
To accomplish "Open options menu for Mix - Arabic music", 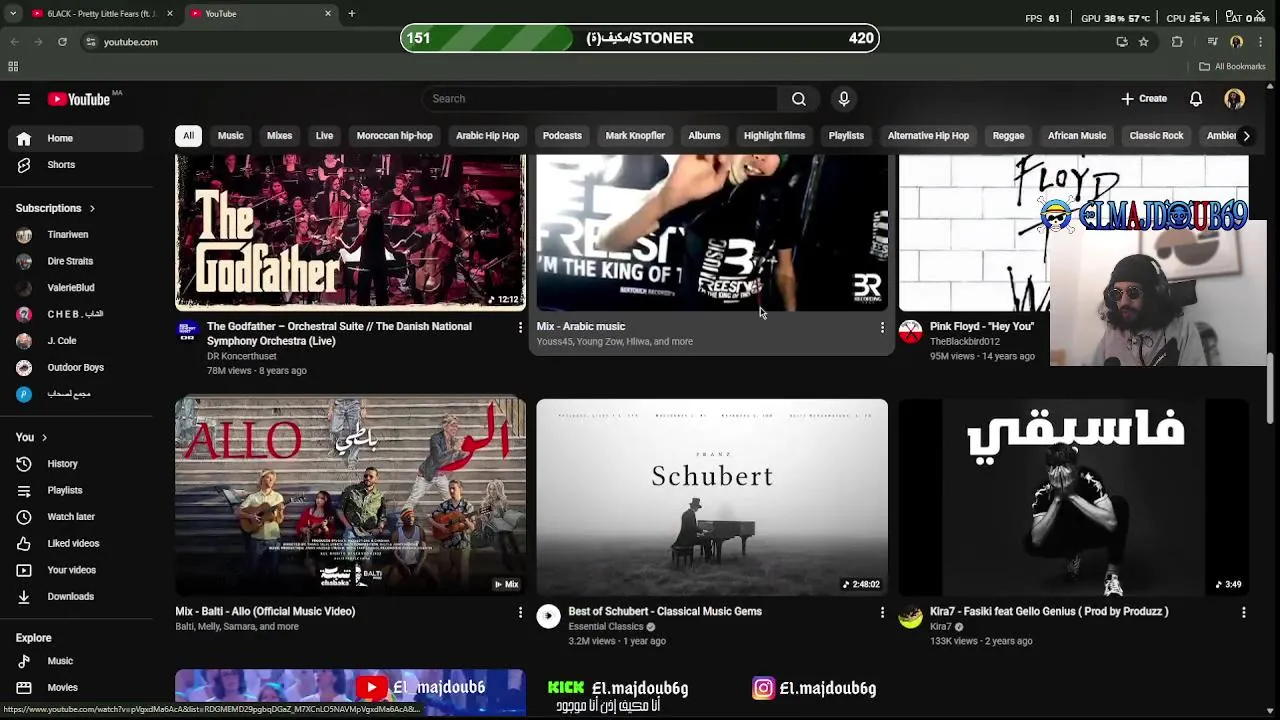I will point(882,327).
